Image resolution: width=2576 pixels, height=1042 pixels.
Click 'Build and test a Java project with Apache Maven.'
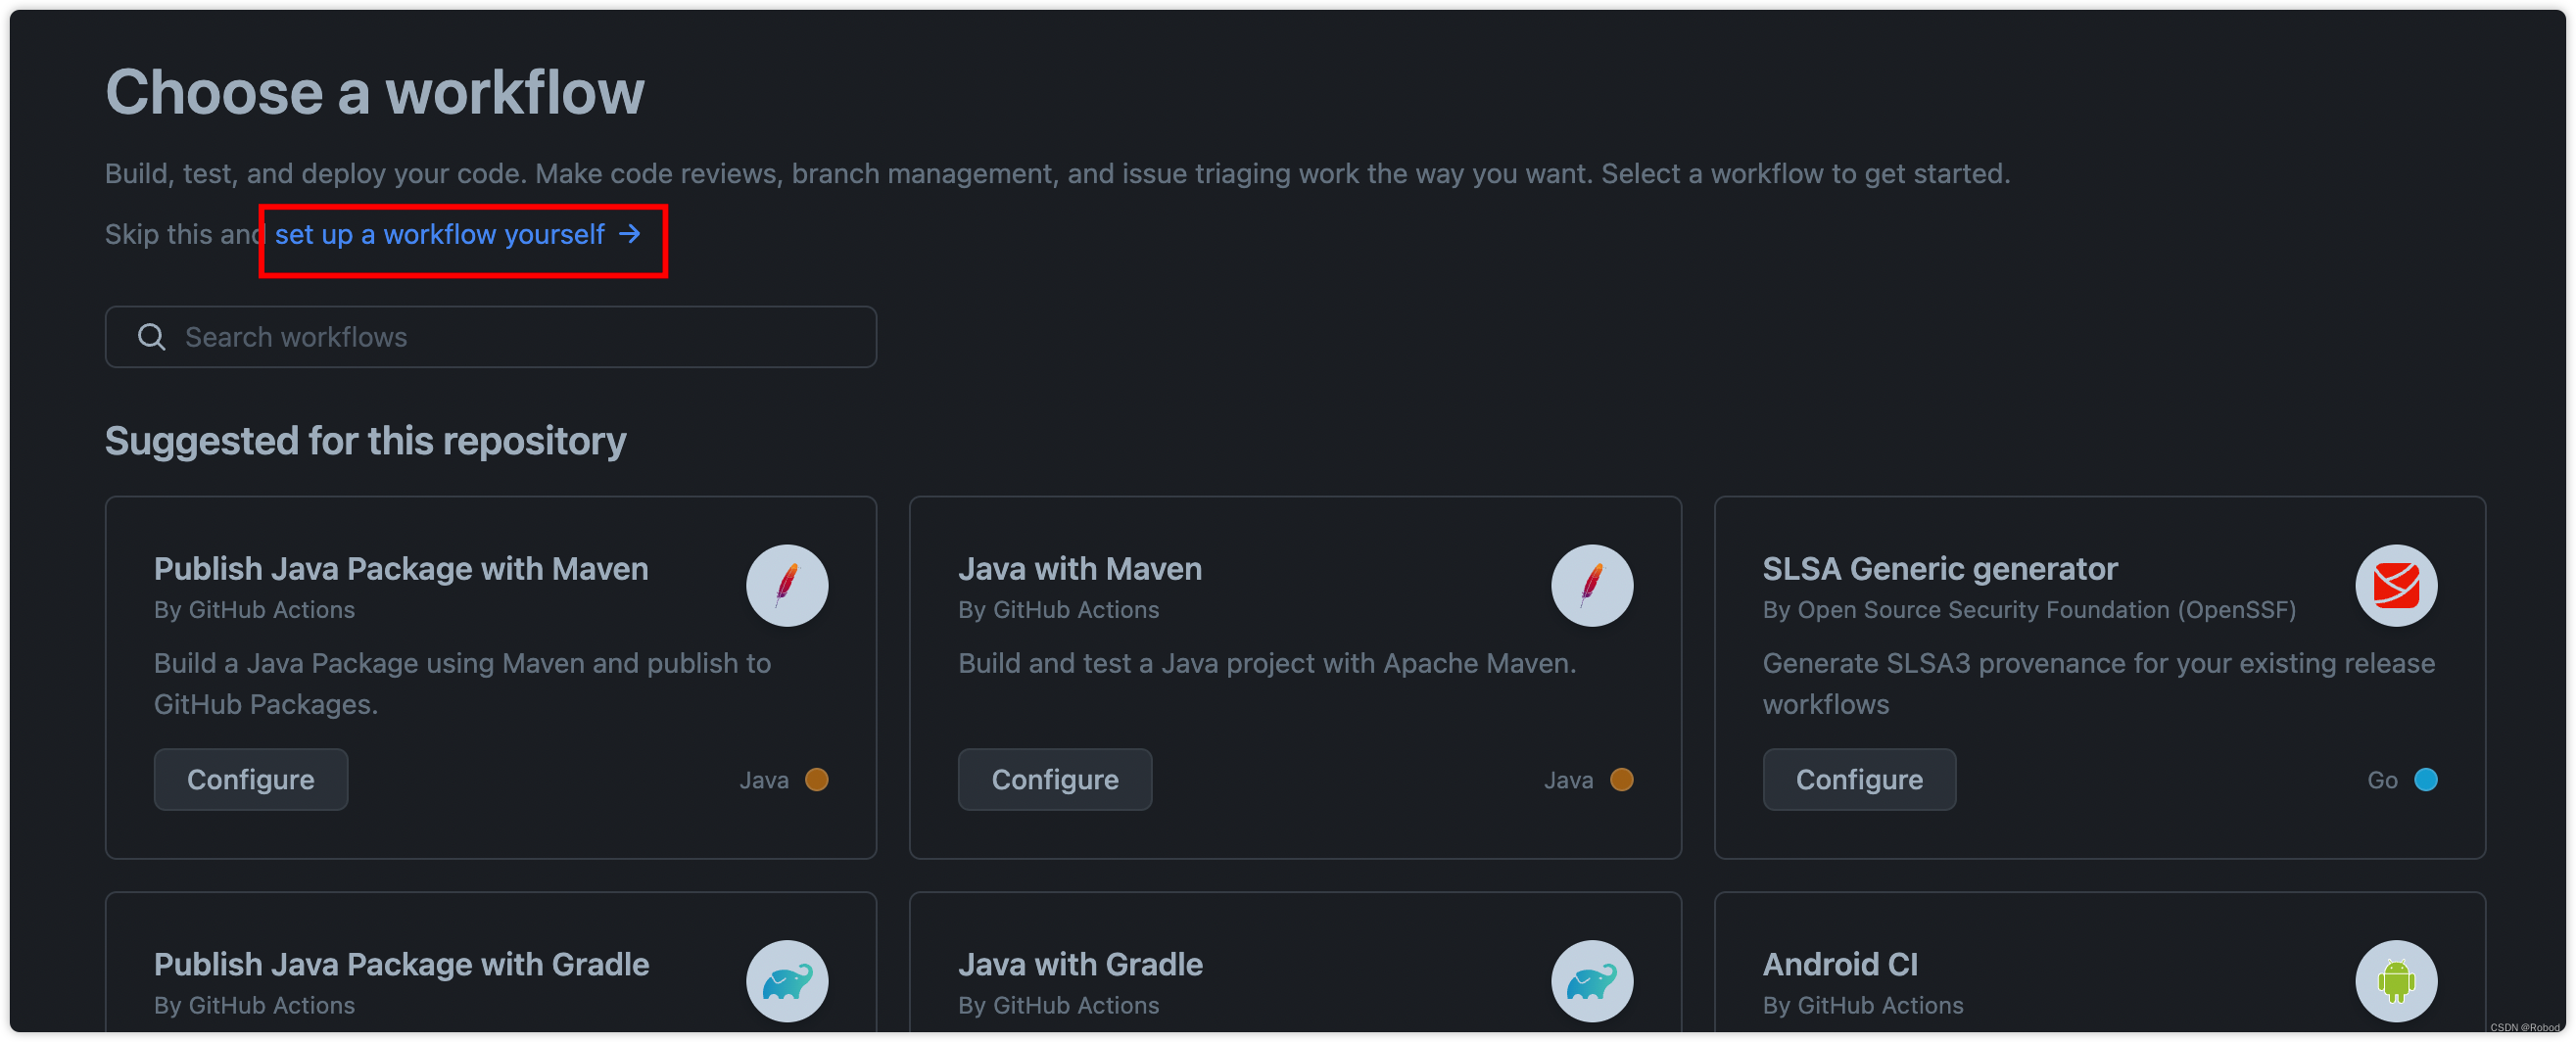[1266, 663]
